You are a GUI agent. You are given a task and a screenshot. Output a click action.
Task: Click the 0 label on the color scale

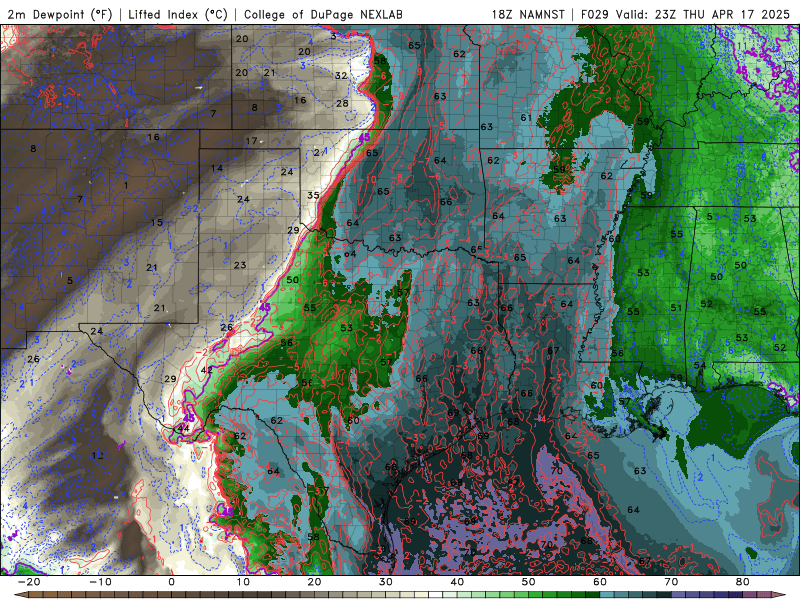point(171,582)
